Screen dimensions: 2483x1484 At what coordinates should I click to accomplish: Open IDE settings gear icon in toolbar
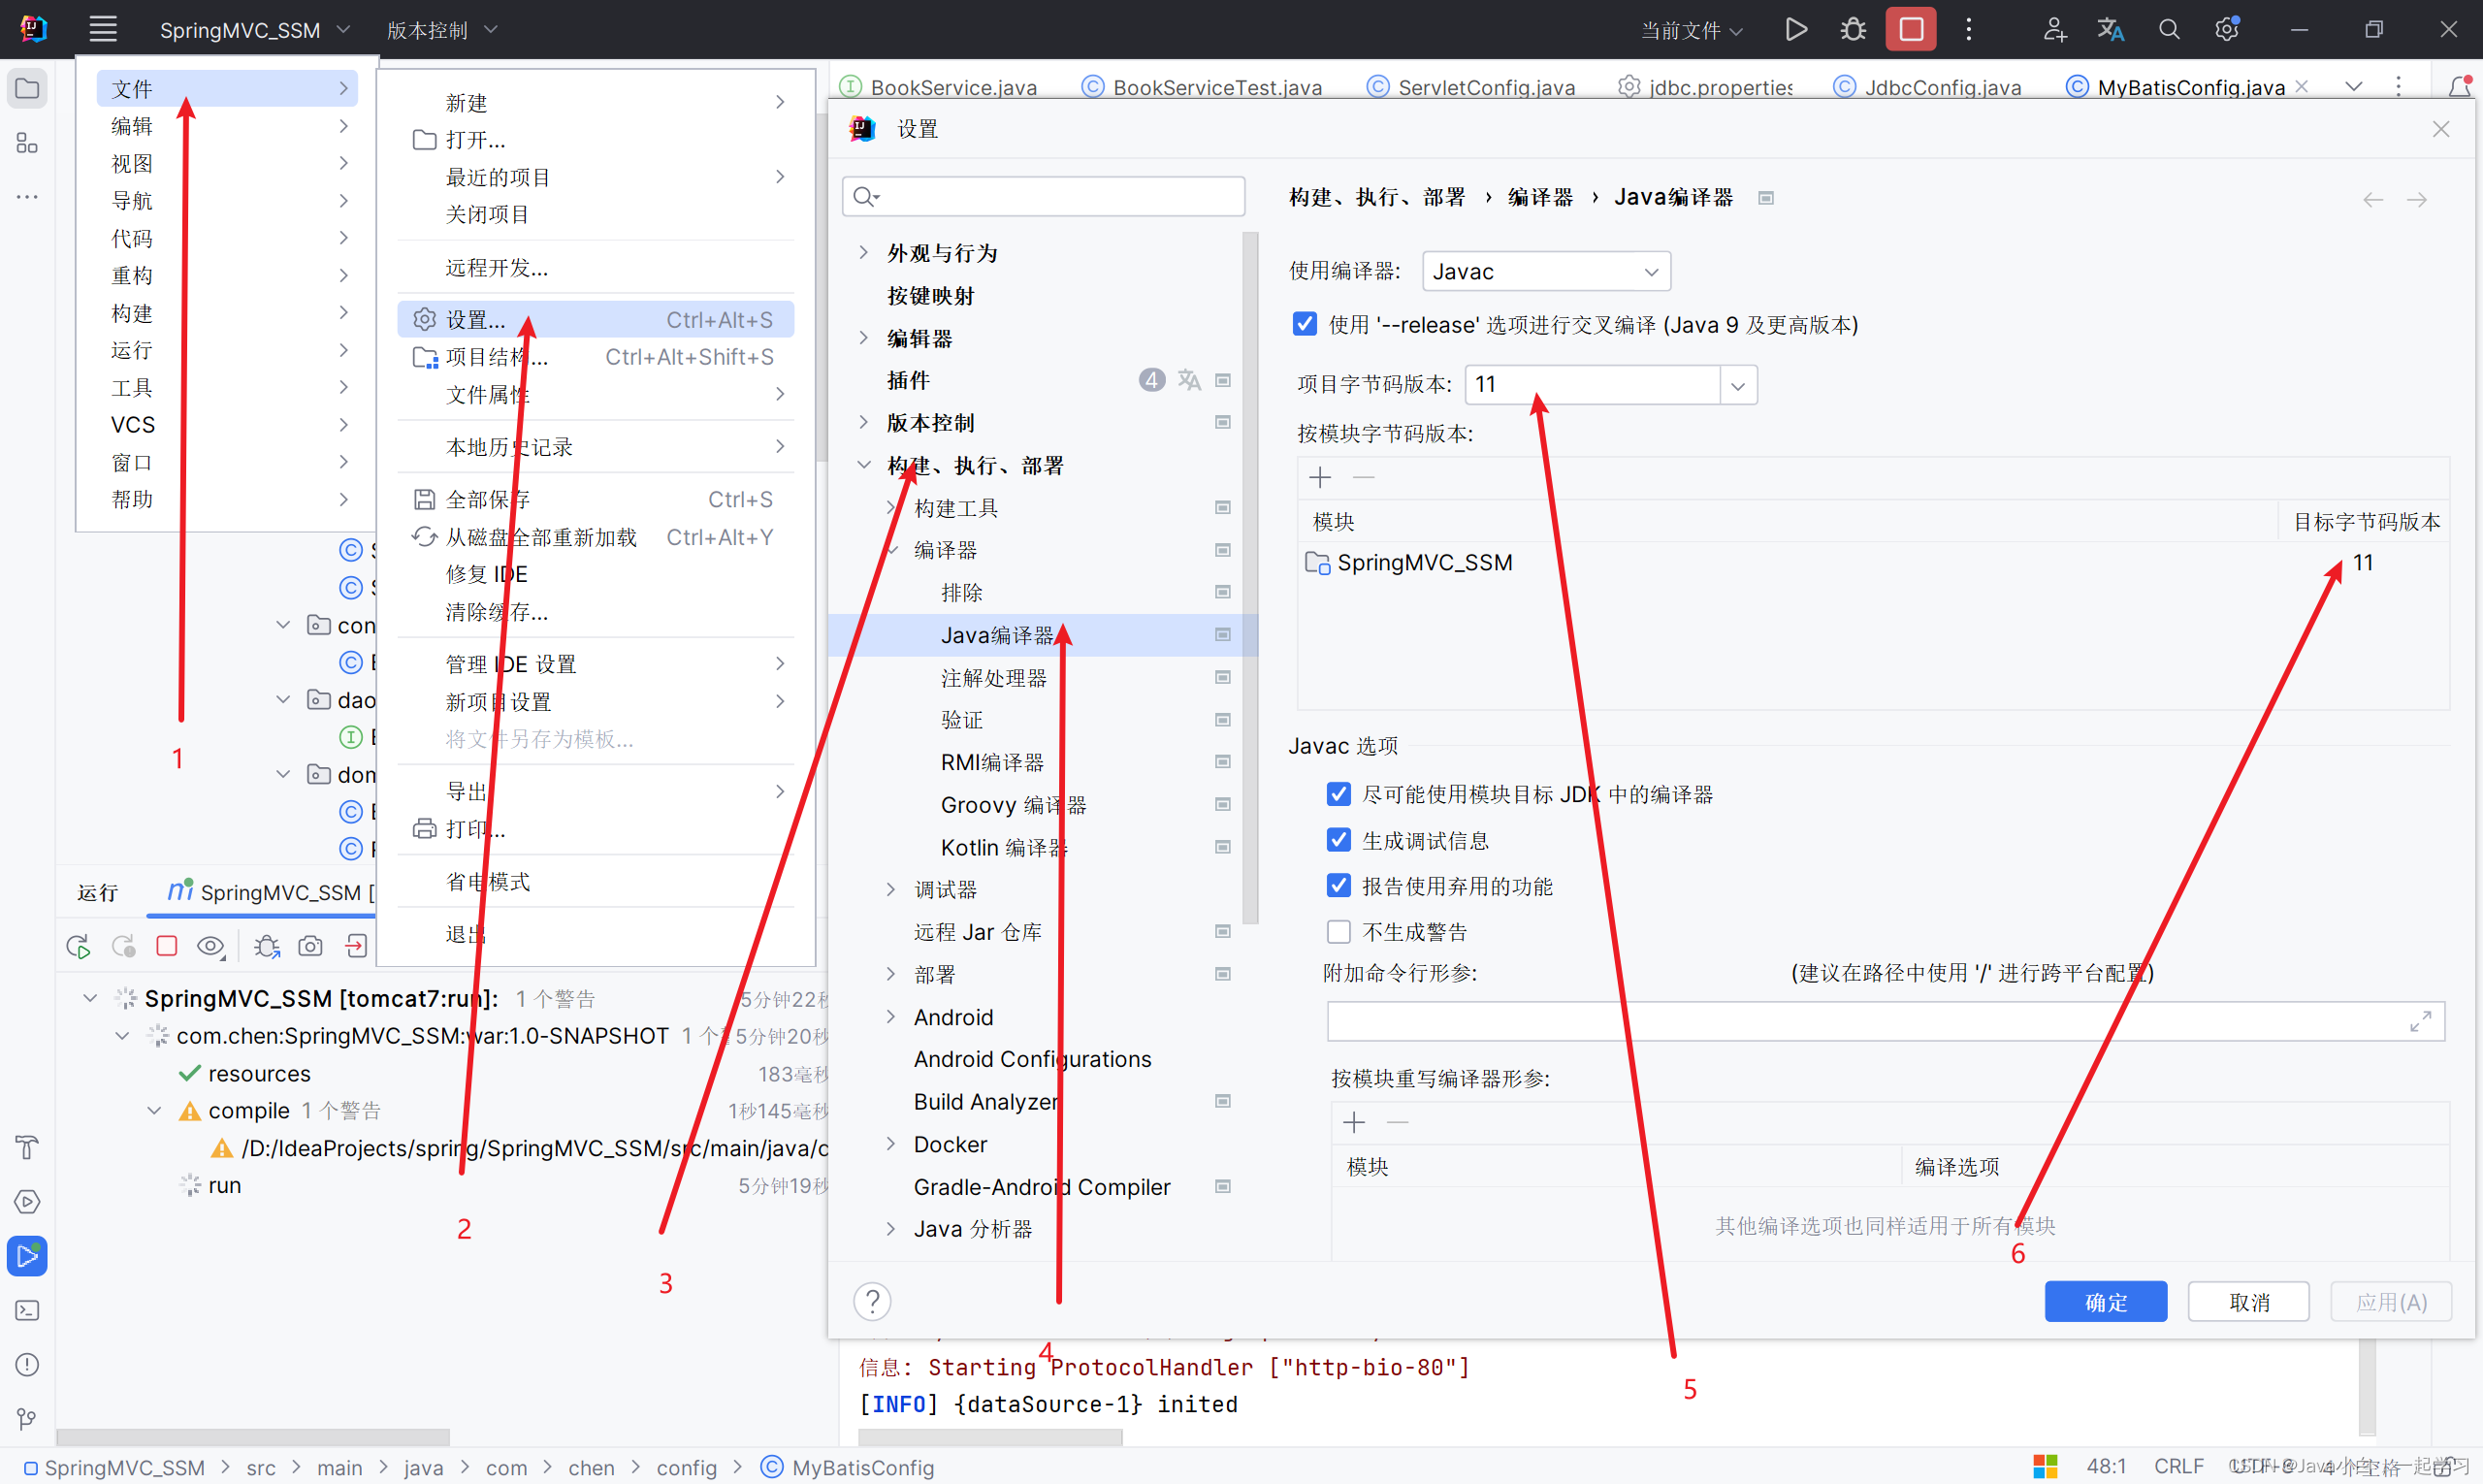coord(2226,29)
